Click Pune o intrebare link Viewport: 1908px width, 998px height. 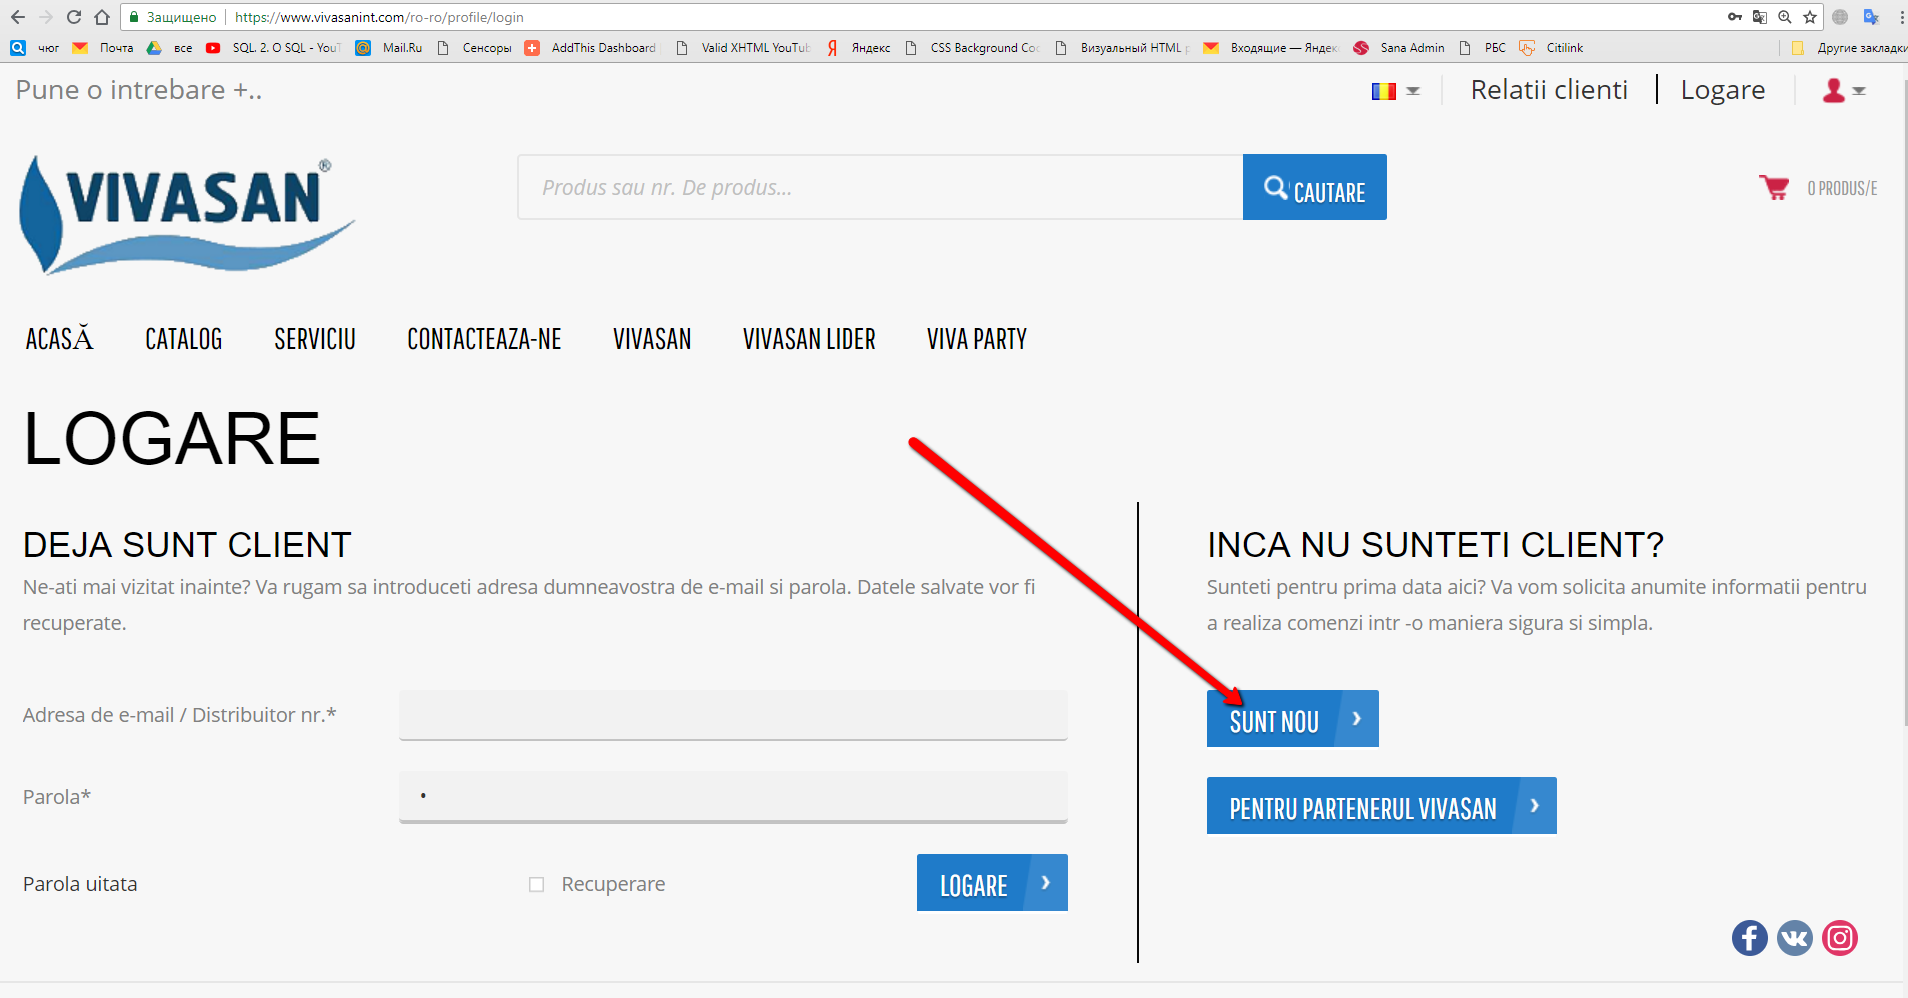pos(139,90)
